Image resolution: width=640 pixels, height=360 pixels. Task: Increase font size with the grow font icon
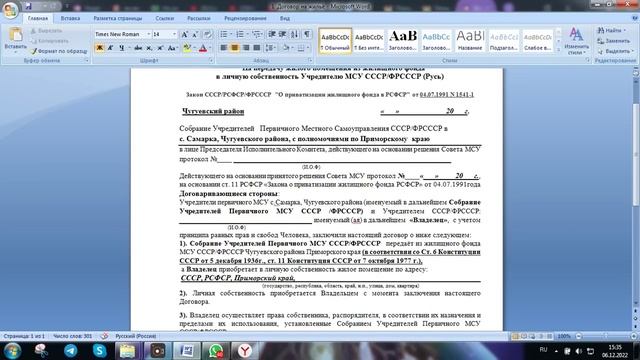(x=184, y=34)
